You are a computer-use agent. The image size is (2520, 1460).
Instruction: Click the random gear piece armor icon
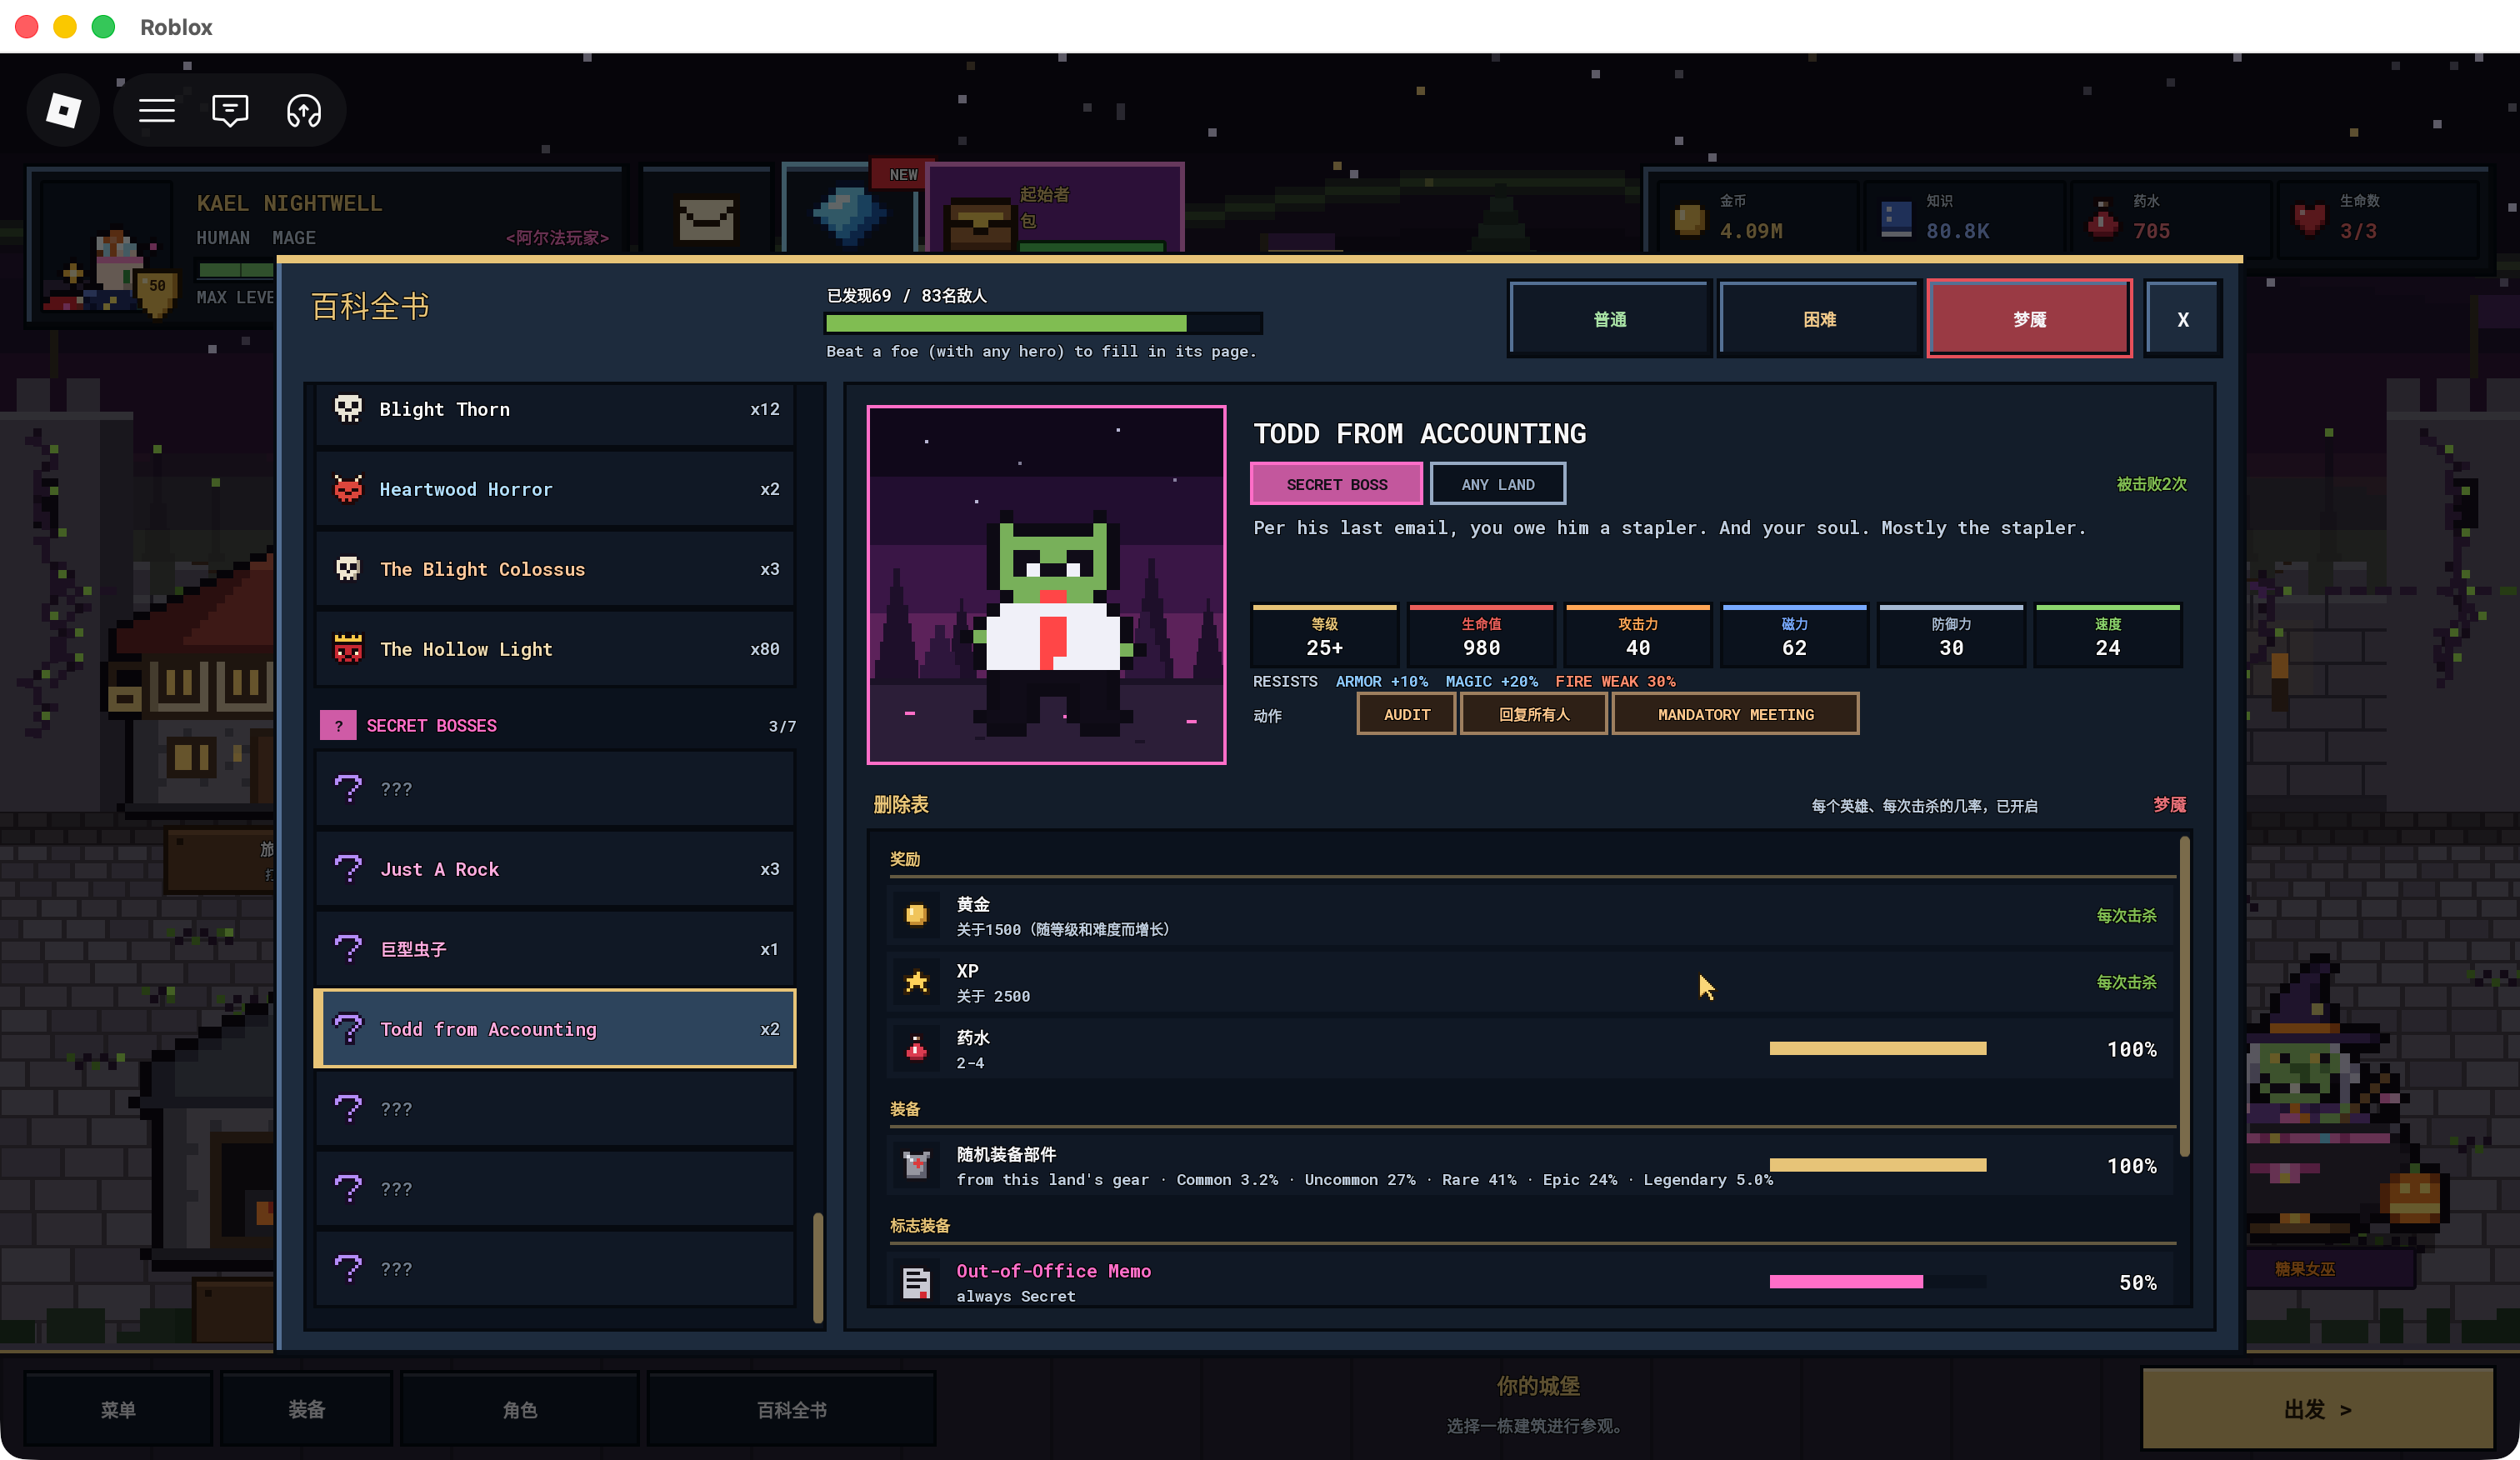click(916, 1165)
